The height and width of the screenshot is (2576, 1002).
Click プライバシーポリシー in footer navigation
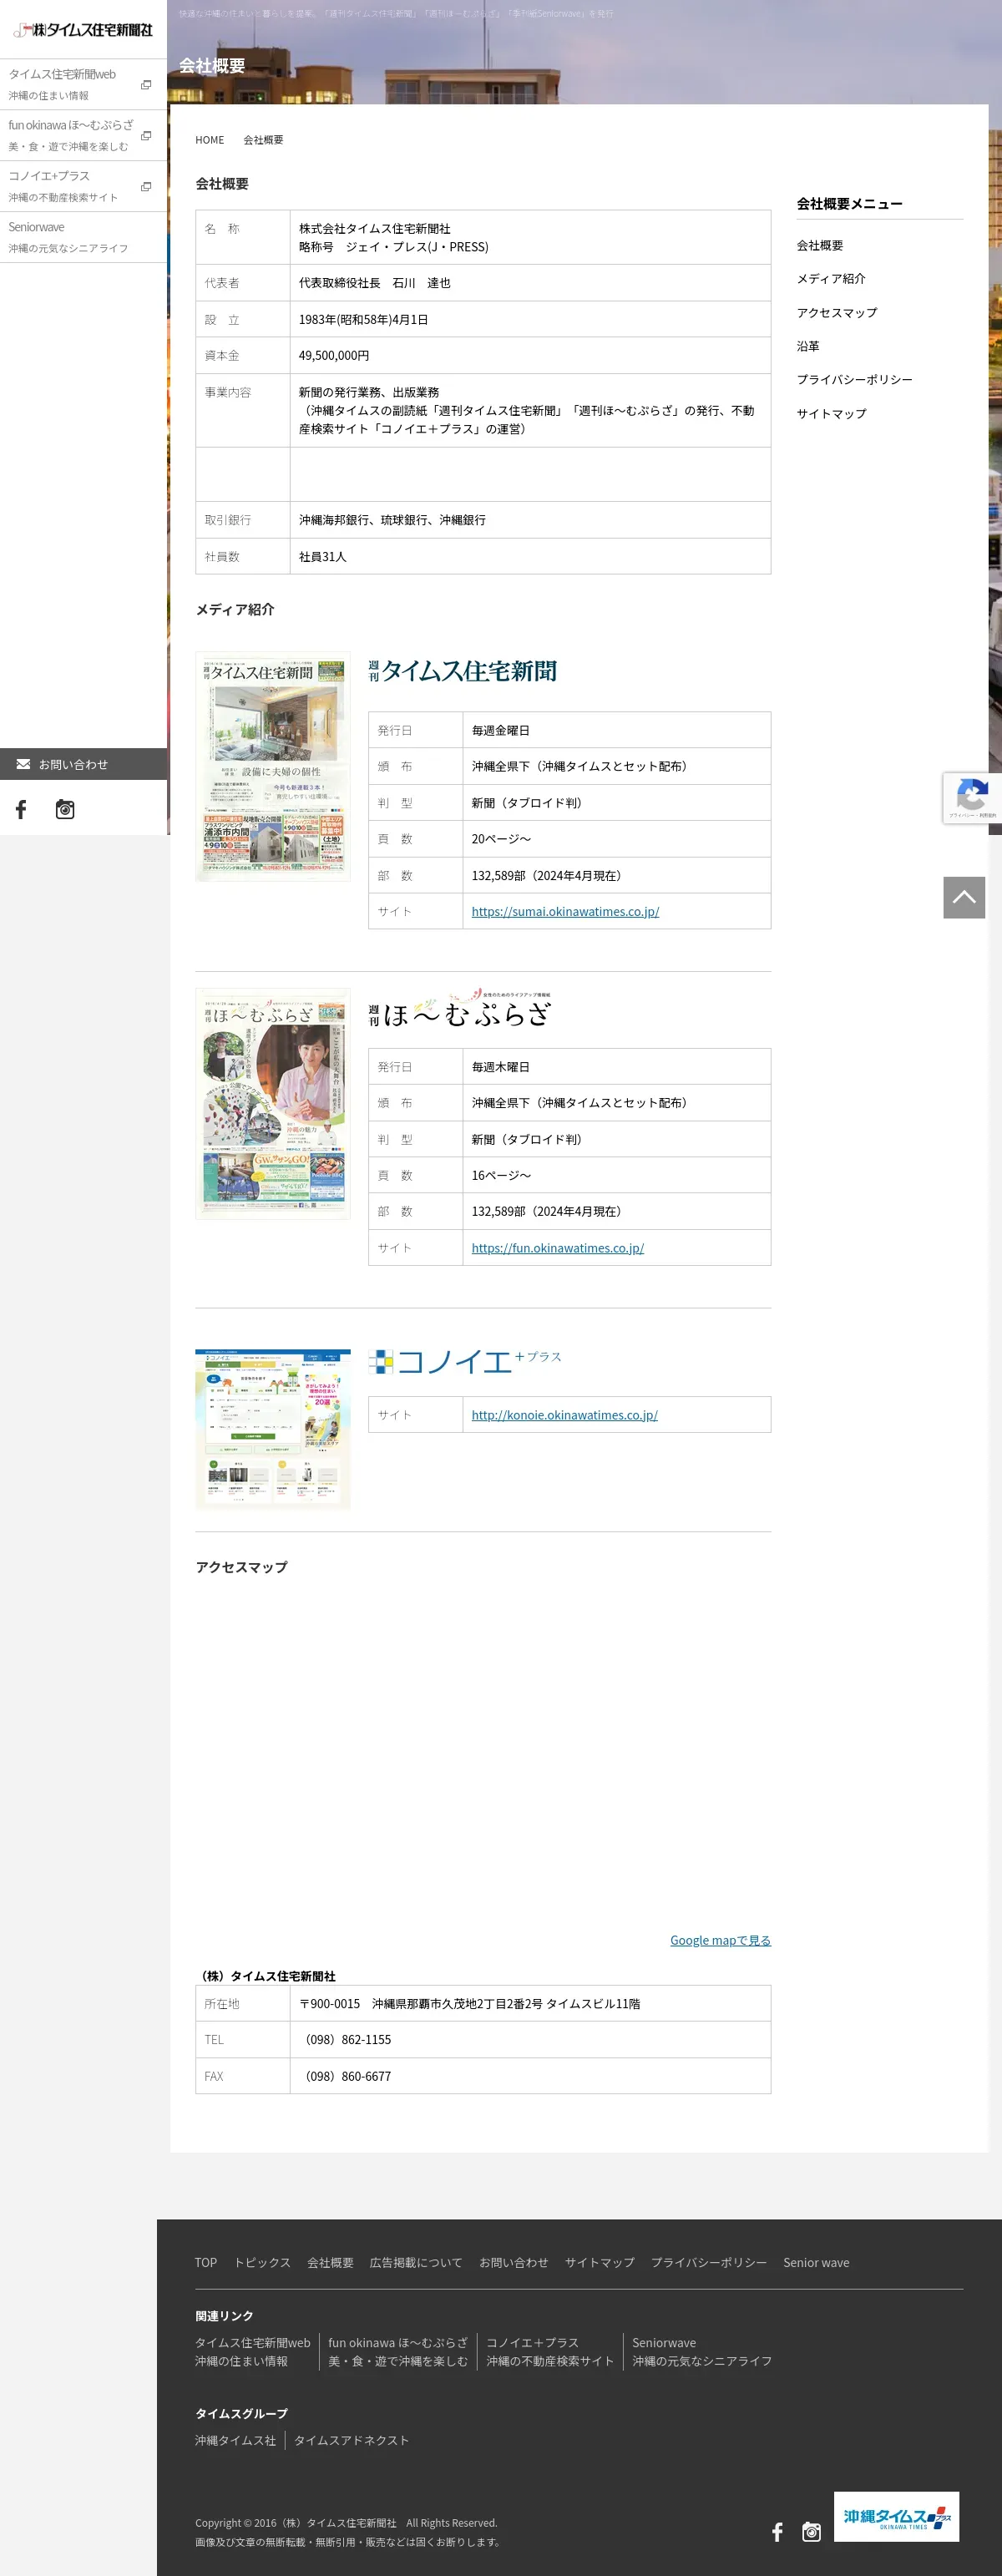click(709, 2262)
